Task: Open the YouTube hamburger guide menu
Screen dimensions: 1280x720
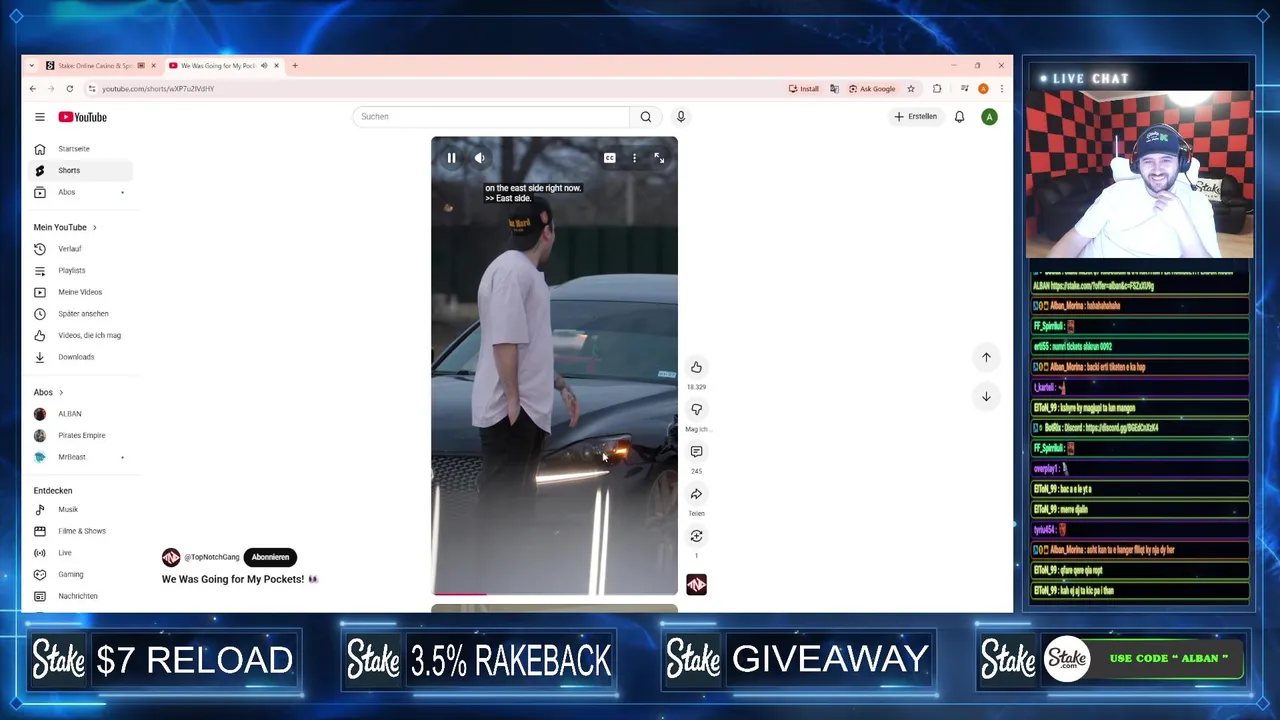Action: (x=40, y=117)
